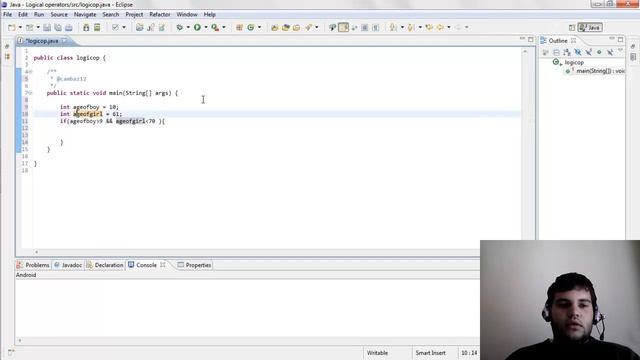
Task: Minimize the Outline view
Action: click(612, 39)
